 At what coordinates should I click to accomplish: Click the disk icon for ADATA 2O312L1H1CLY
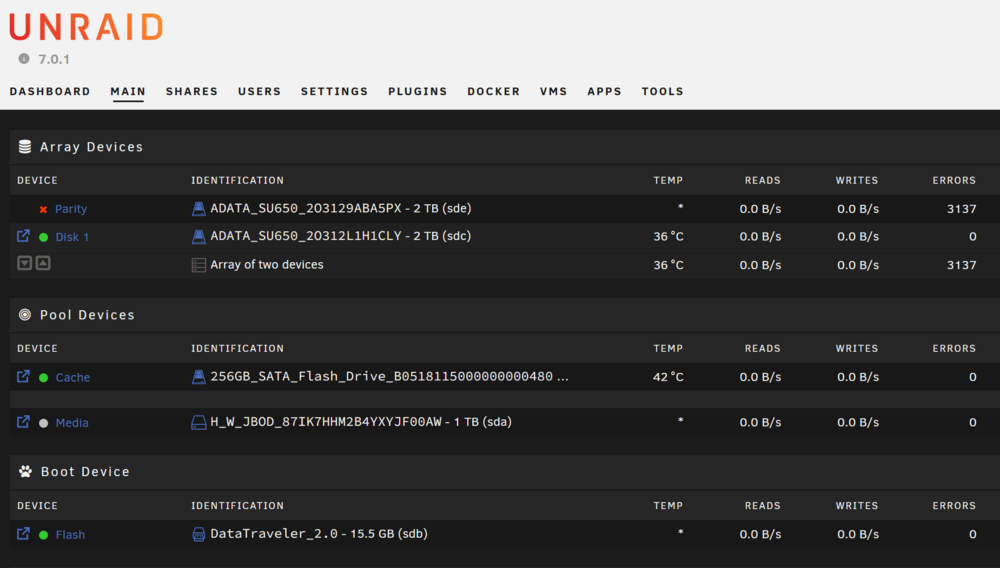199,237
